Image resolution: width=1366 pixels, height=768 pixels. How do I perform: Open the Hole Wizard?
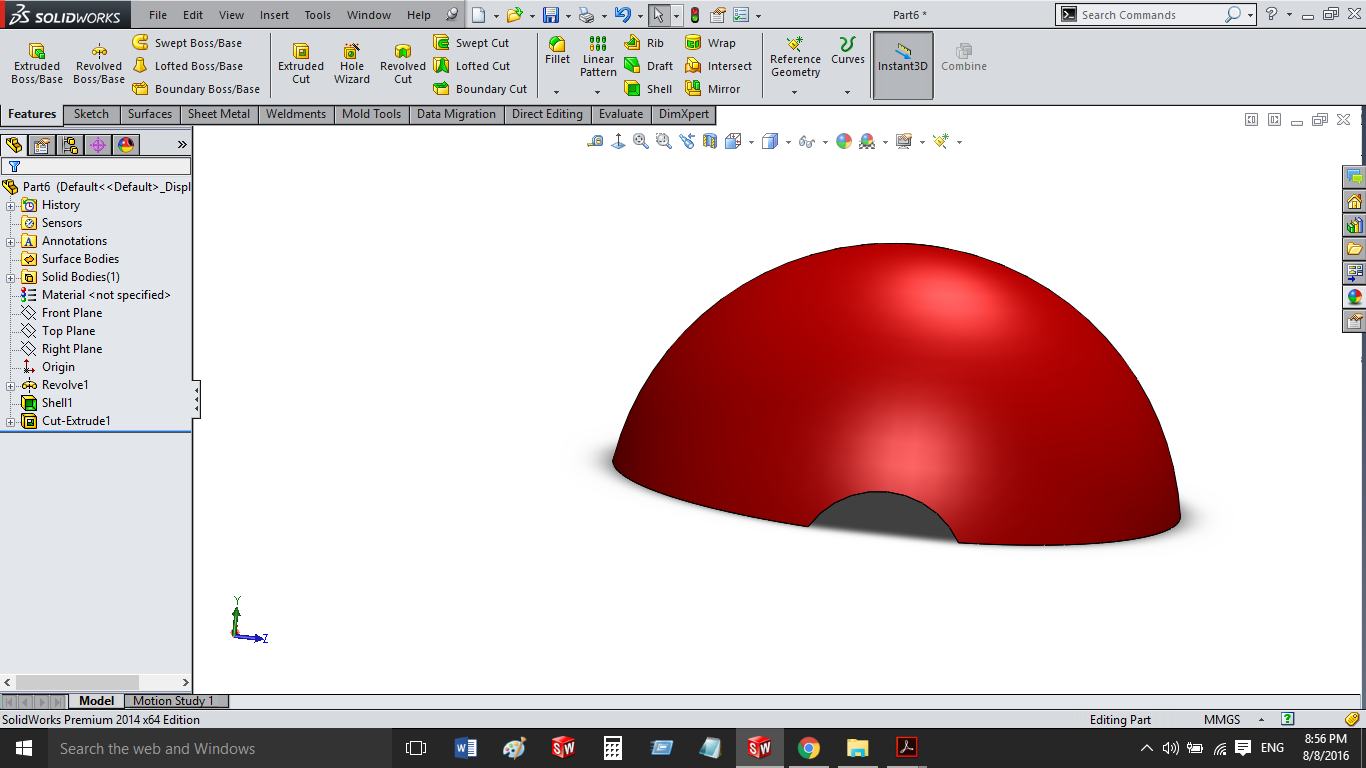click(352, 64)
